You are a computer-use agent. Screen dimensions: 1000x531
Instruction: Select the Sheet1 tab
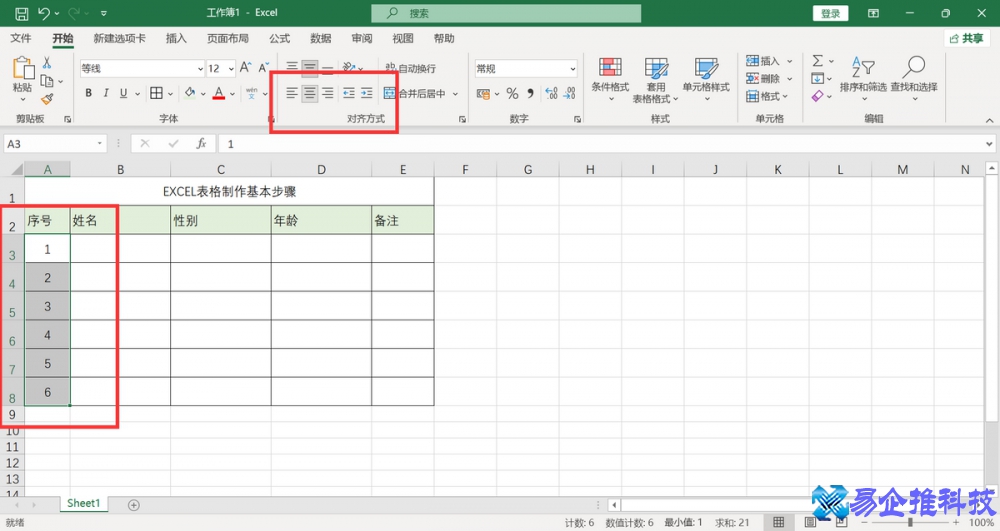[x=84, y=504]
